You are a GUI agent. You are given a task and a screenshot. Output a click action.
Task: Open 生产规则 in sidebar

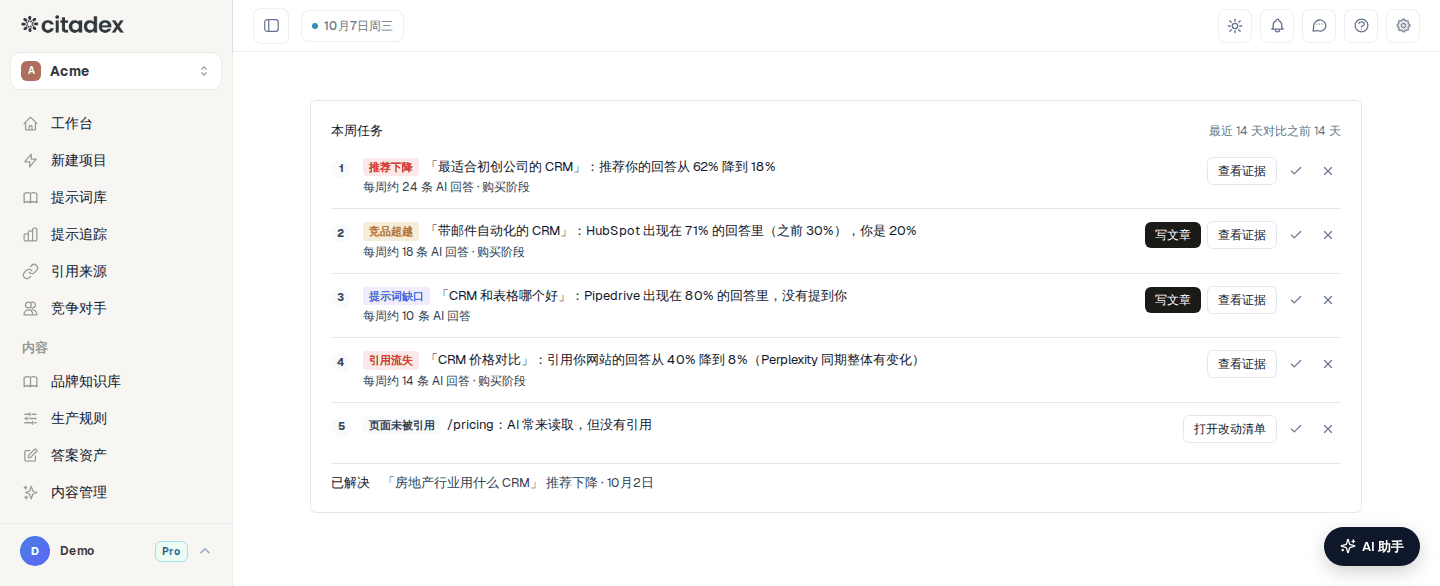click(116, 419)
